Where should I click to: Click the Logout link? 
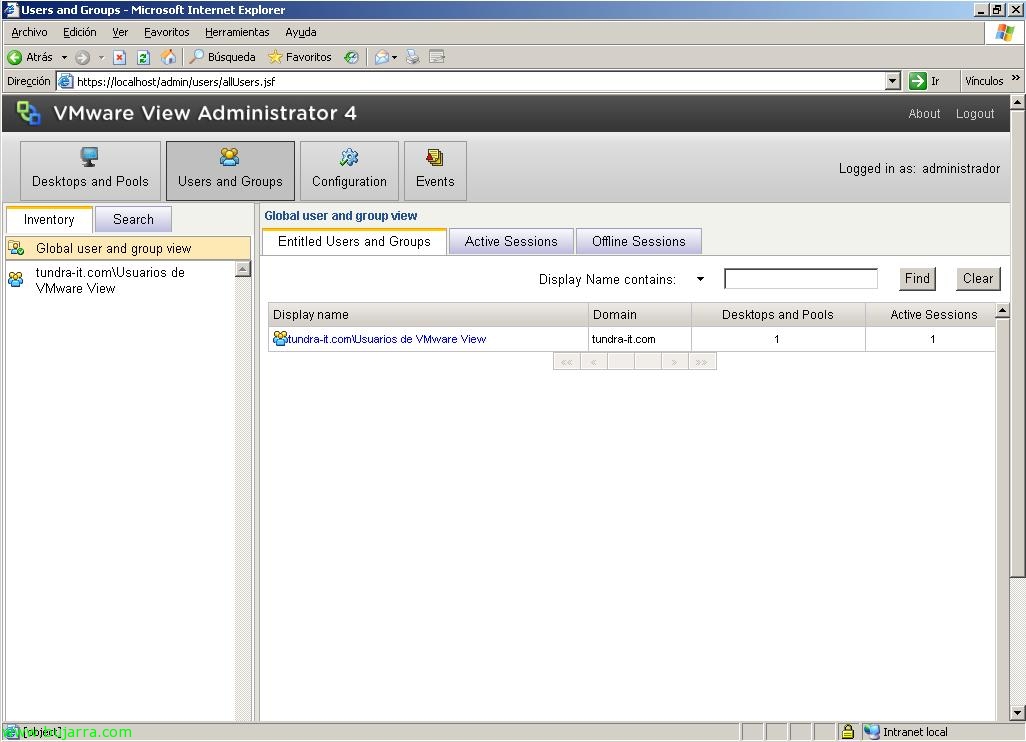(975, 114)
